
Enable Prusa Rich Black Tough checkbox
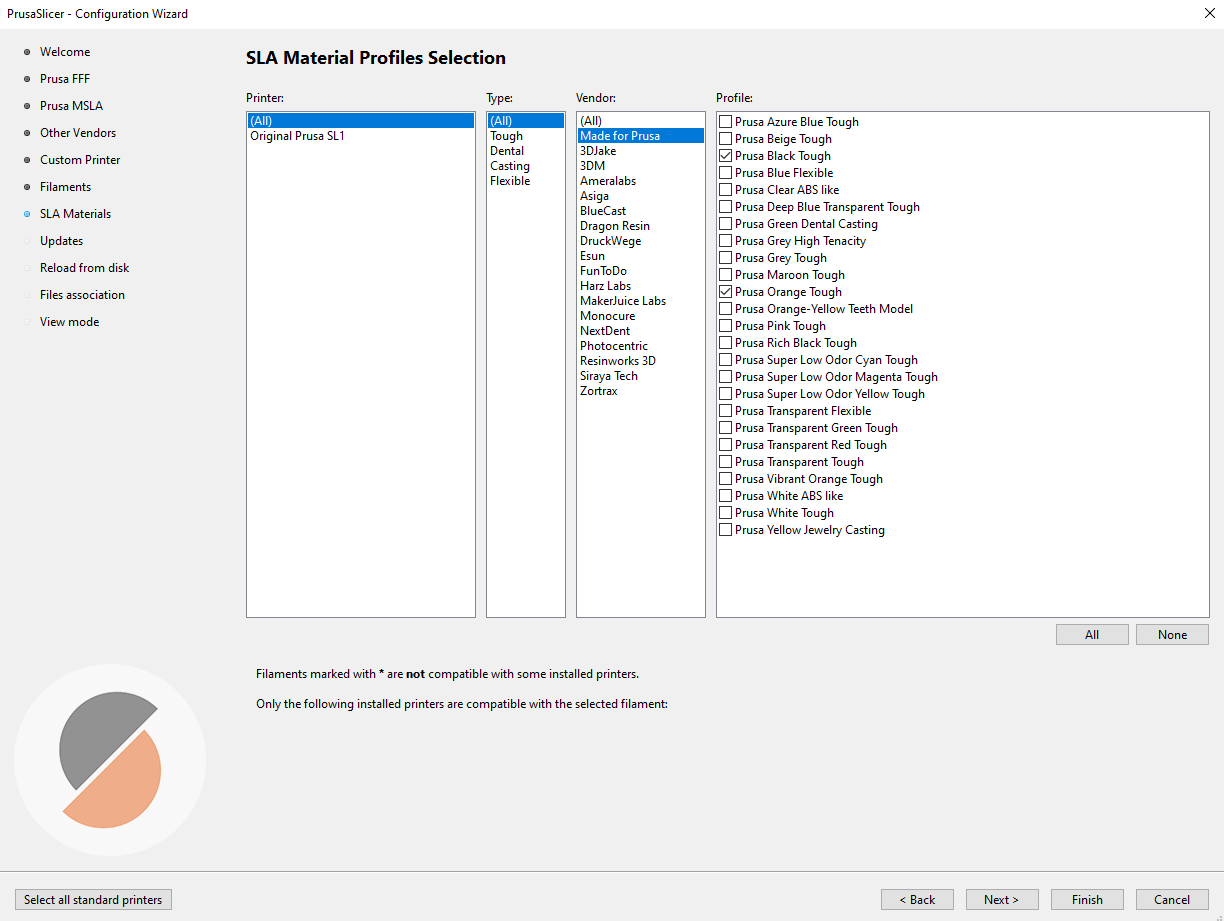point(725,343)
